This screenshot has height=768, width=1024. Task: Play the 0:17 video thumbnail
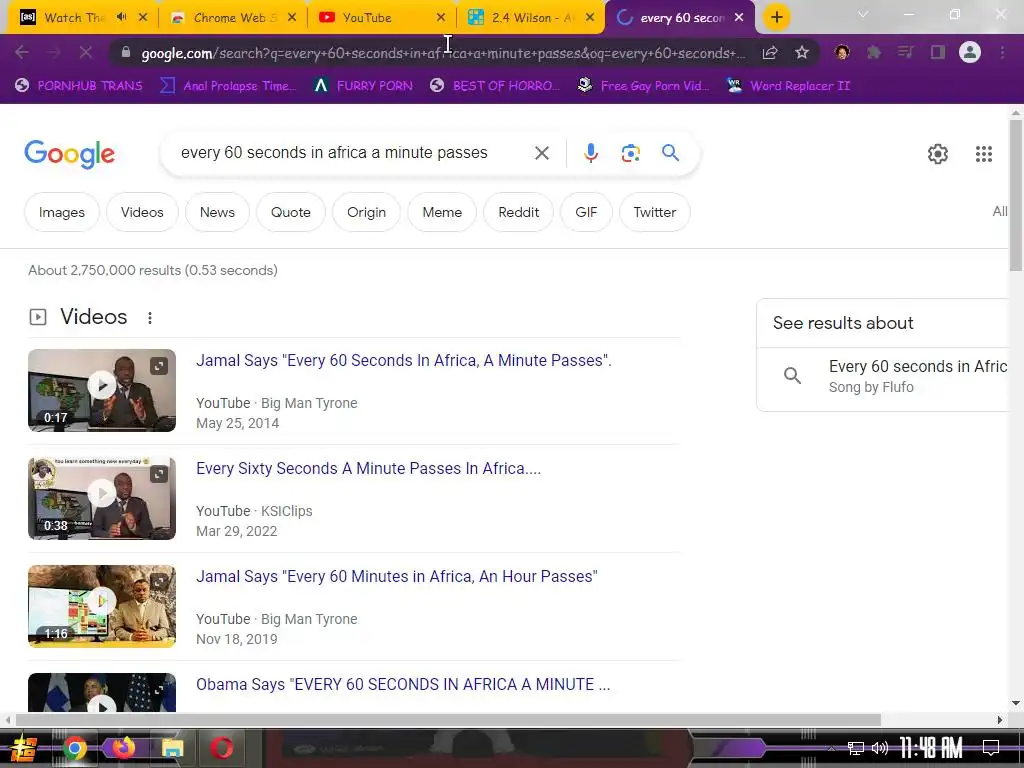102,390
